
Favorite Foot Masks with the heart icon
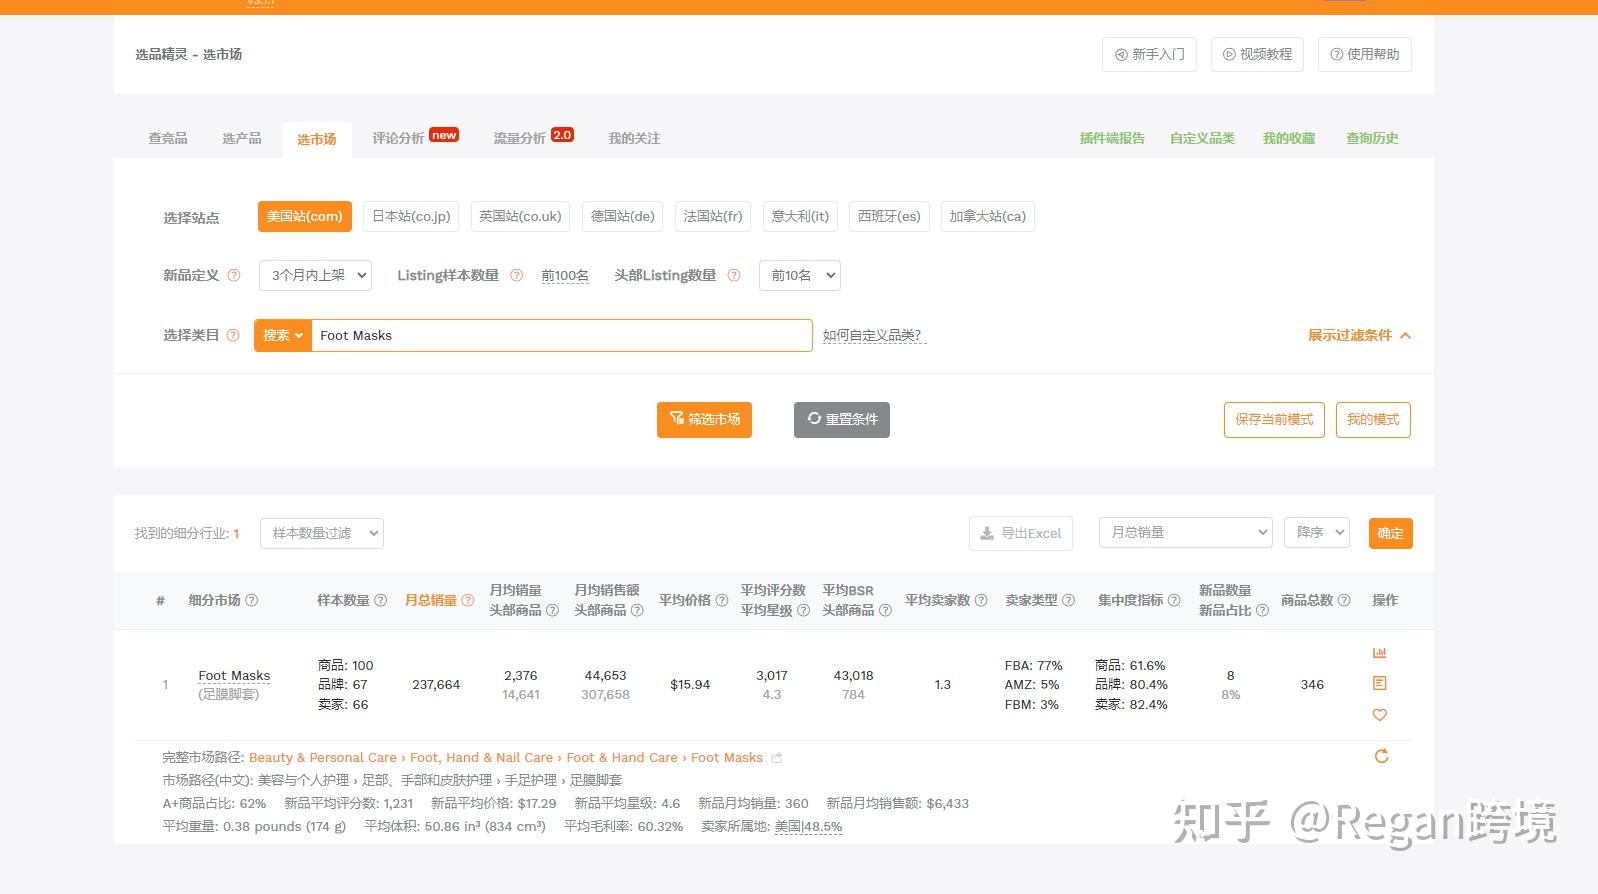click(x=1380, y=715)
